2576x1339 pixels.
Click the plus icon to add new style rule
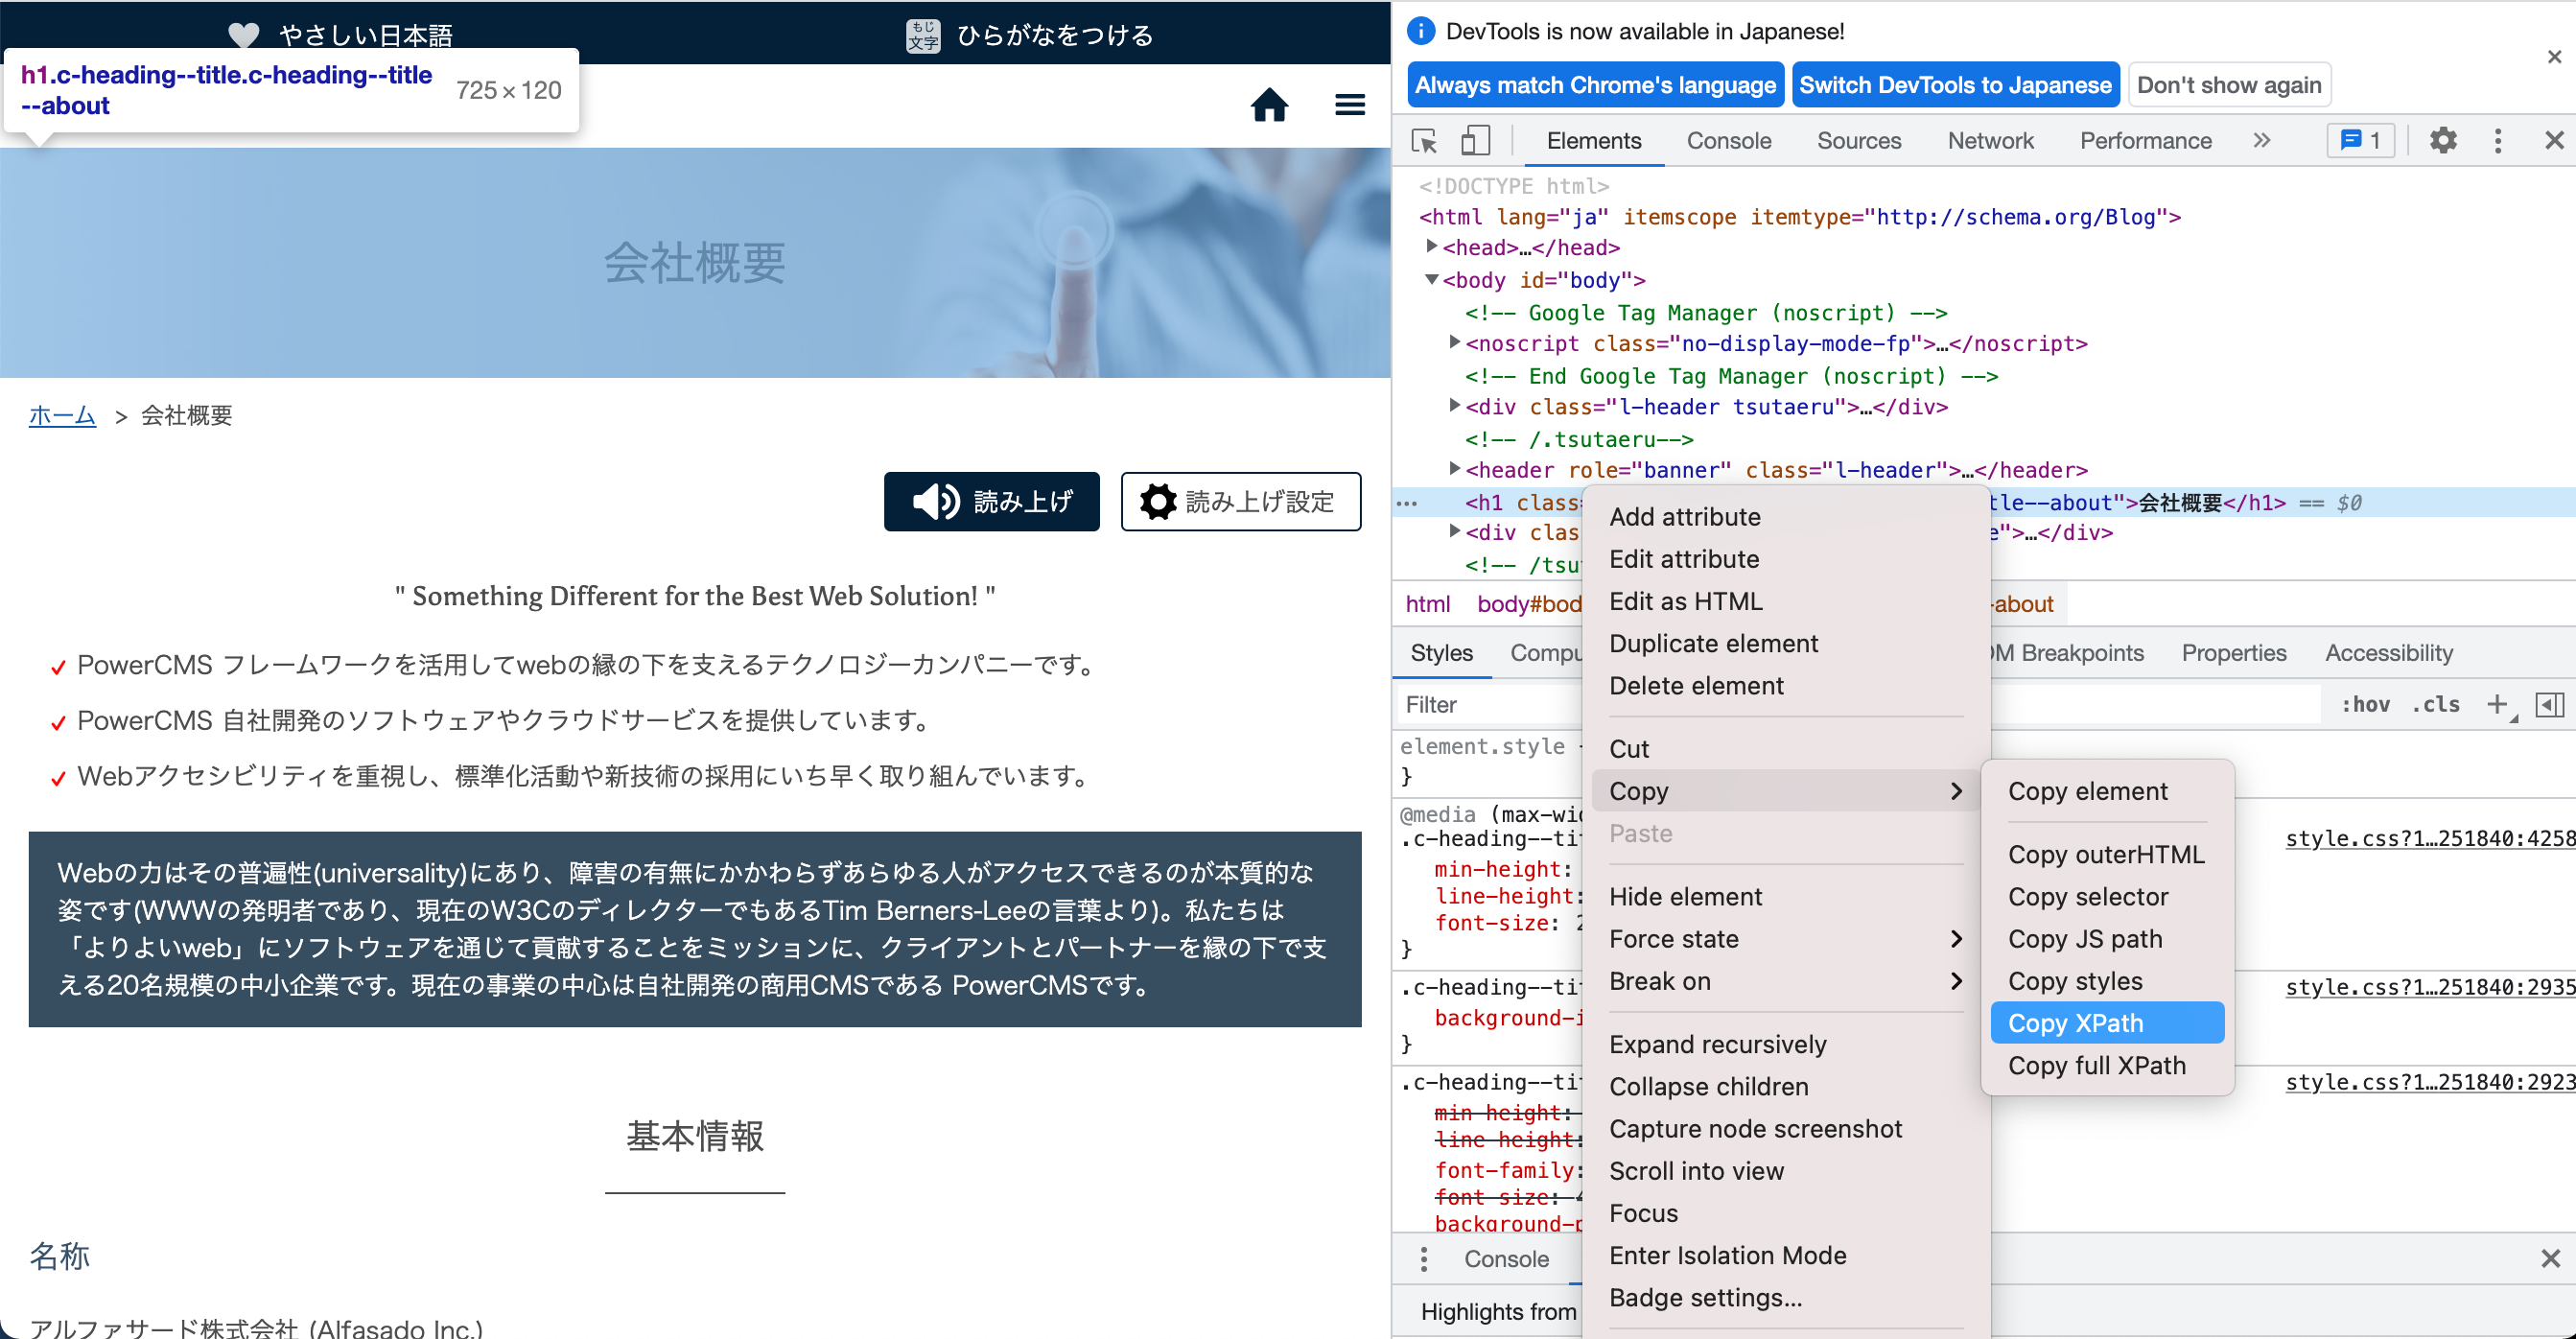[2499, 704]
